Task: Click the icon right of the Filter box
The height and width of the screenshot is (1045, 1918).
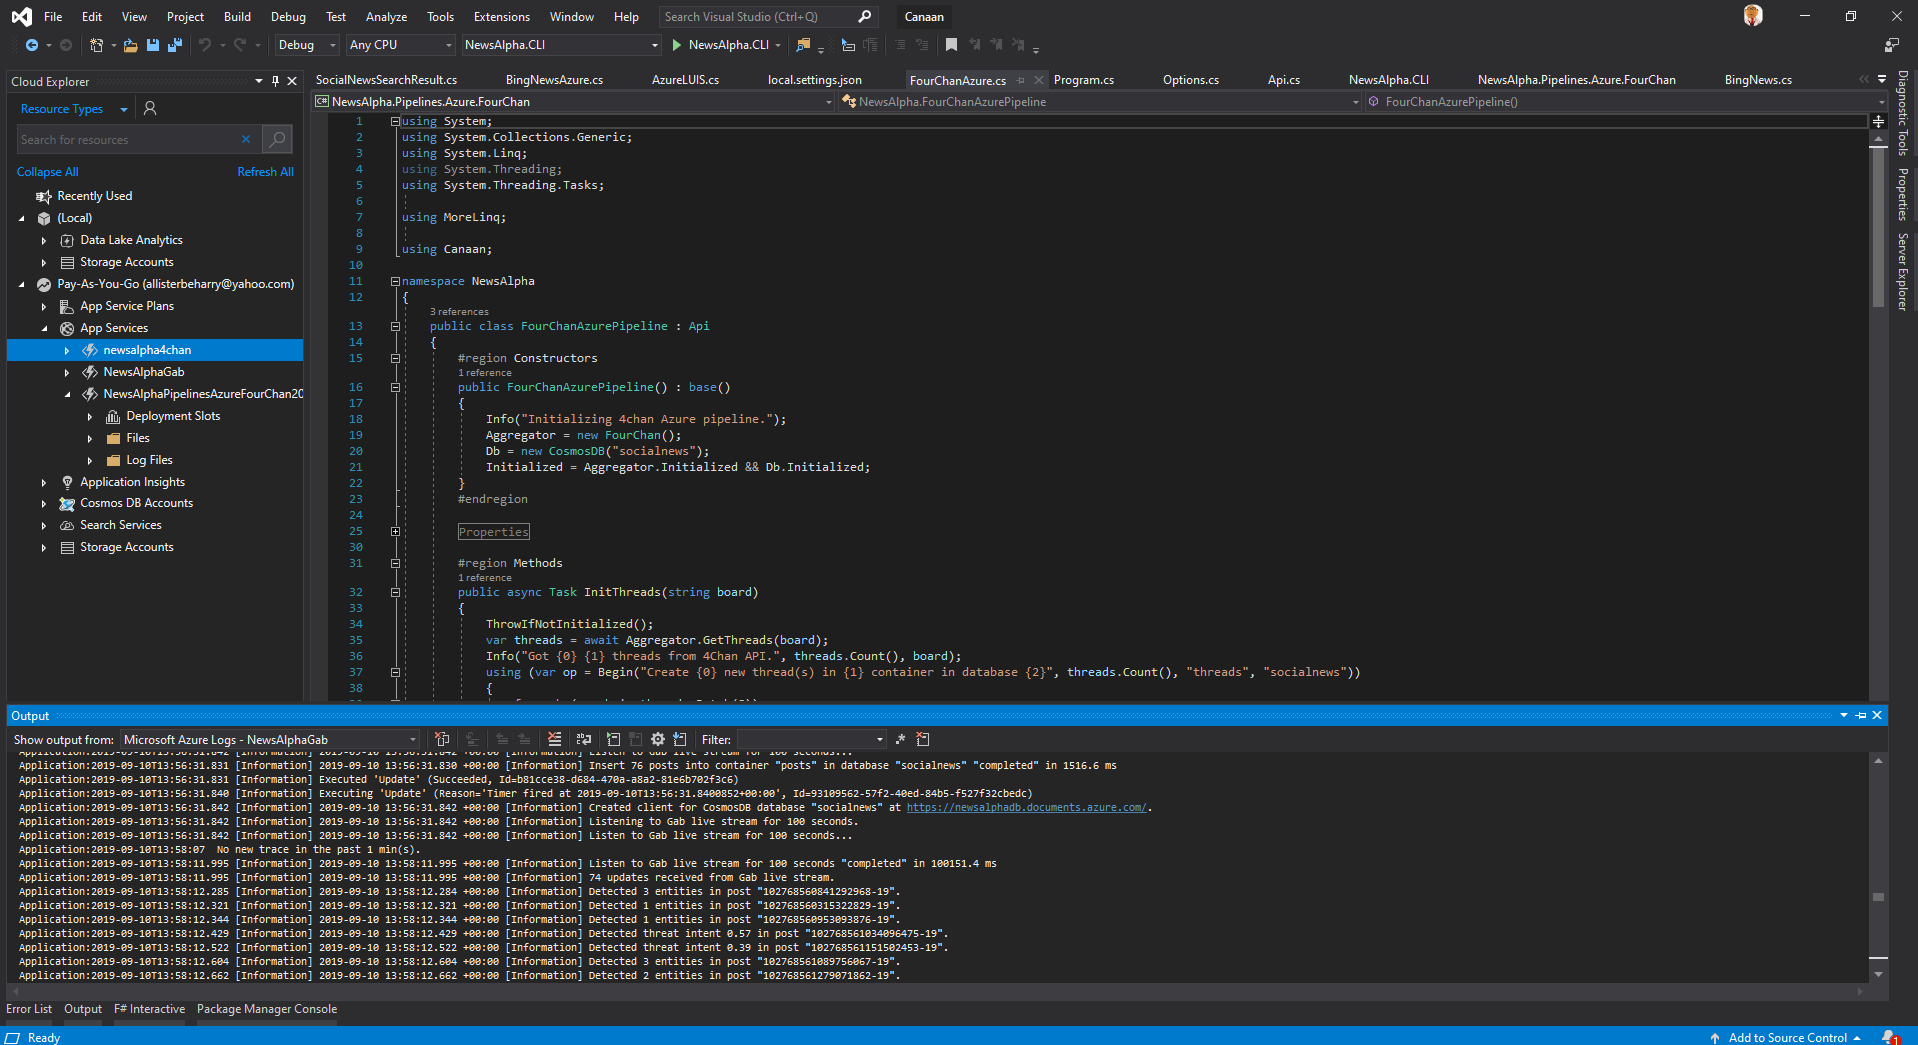Action: pos(900,740)
